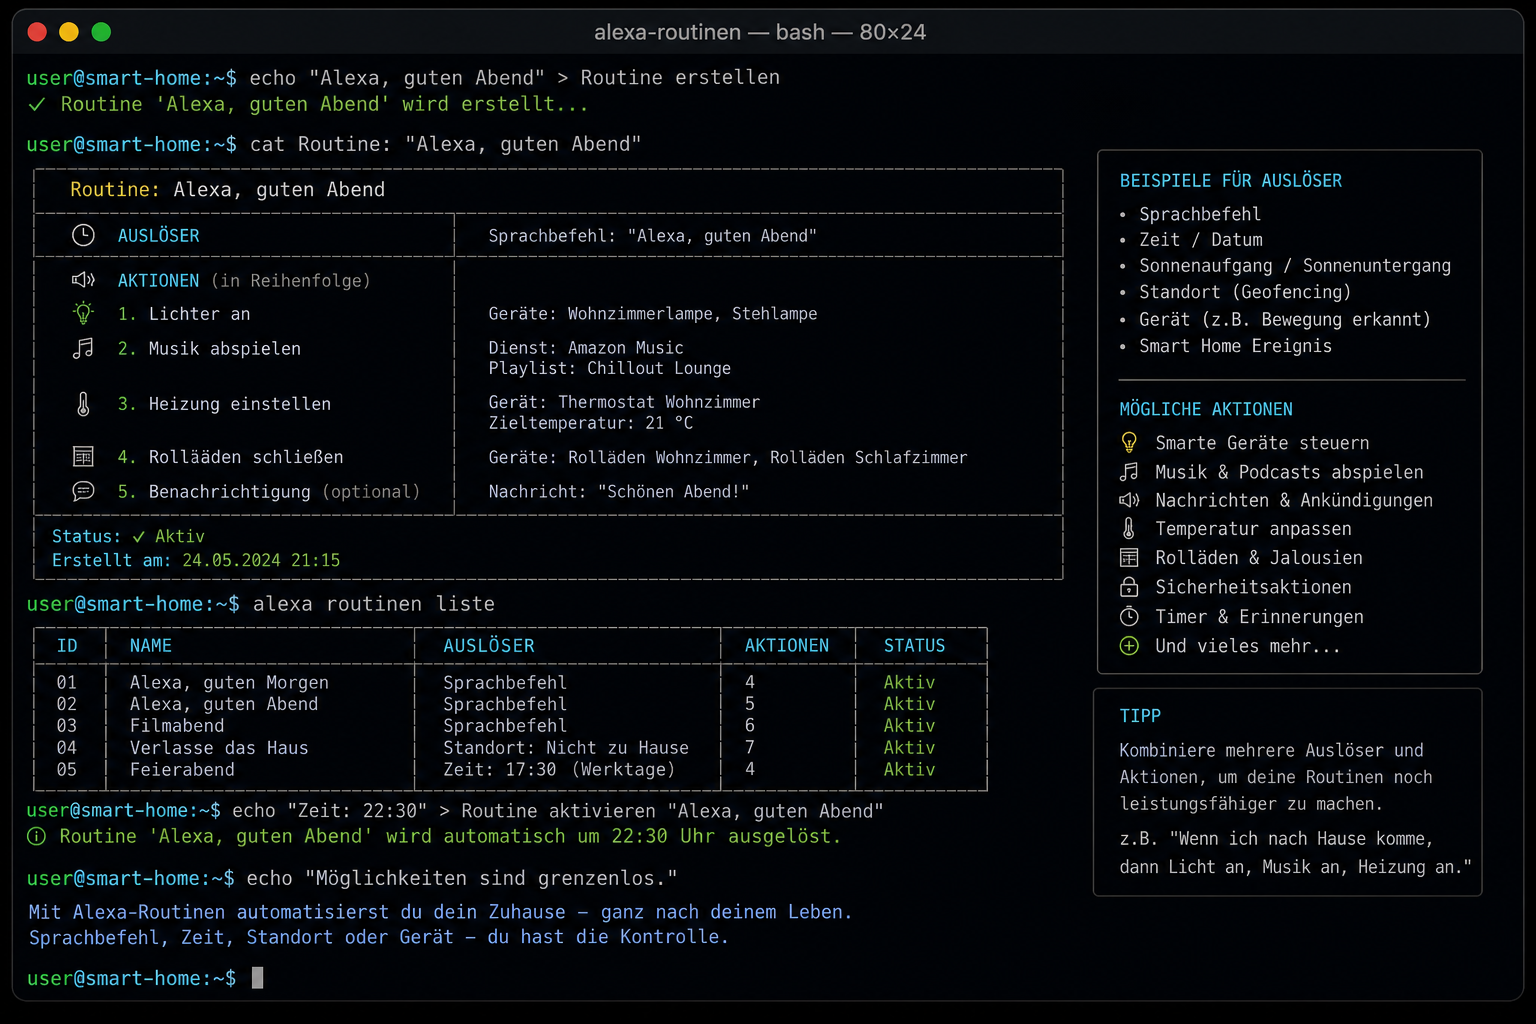1536x1024 pixels.
Task: Click Smart Home Ereignis in the examples list
Action: click(1235, 346)
